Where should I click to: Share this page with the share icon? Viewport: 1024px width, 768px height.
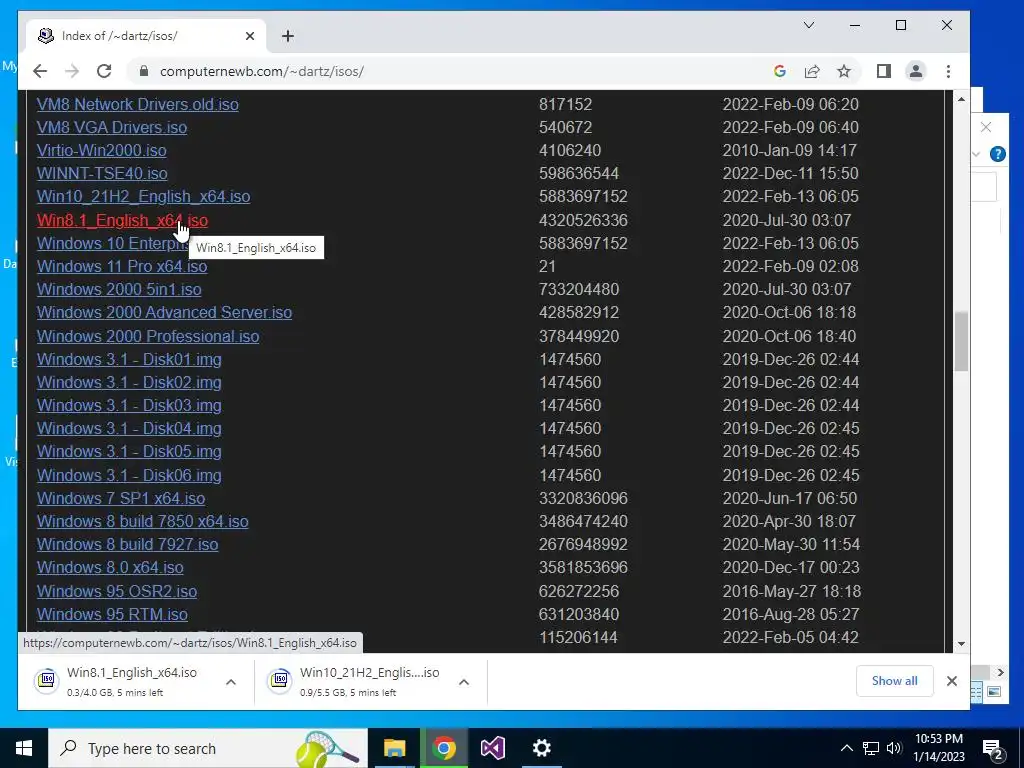click(812, 71)
